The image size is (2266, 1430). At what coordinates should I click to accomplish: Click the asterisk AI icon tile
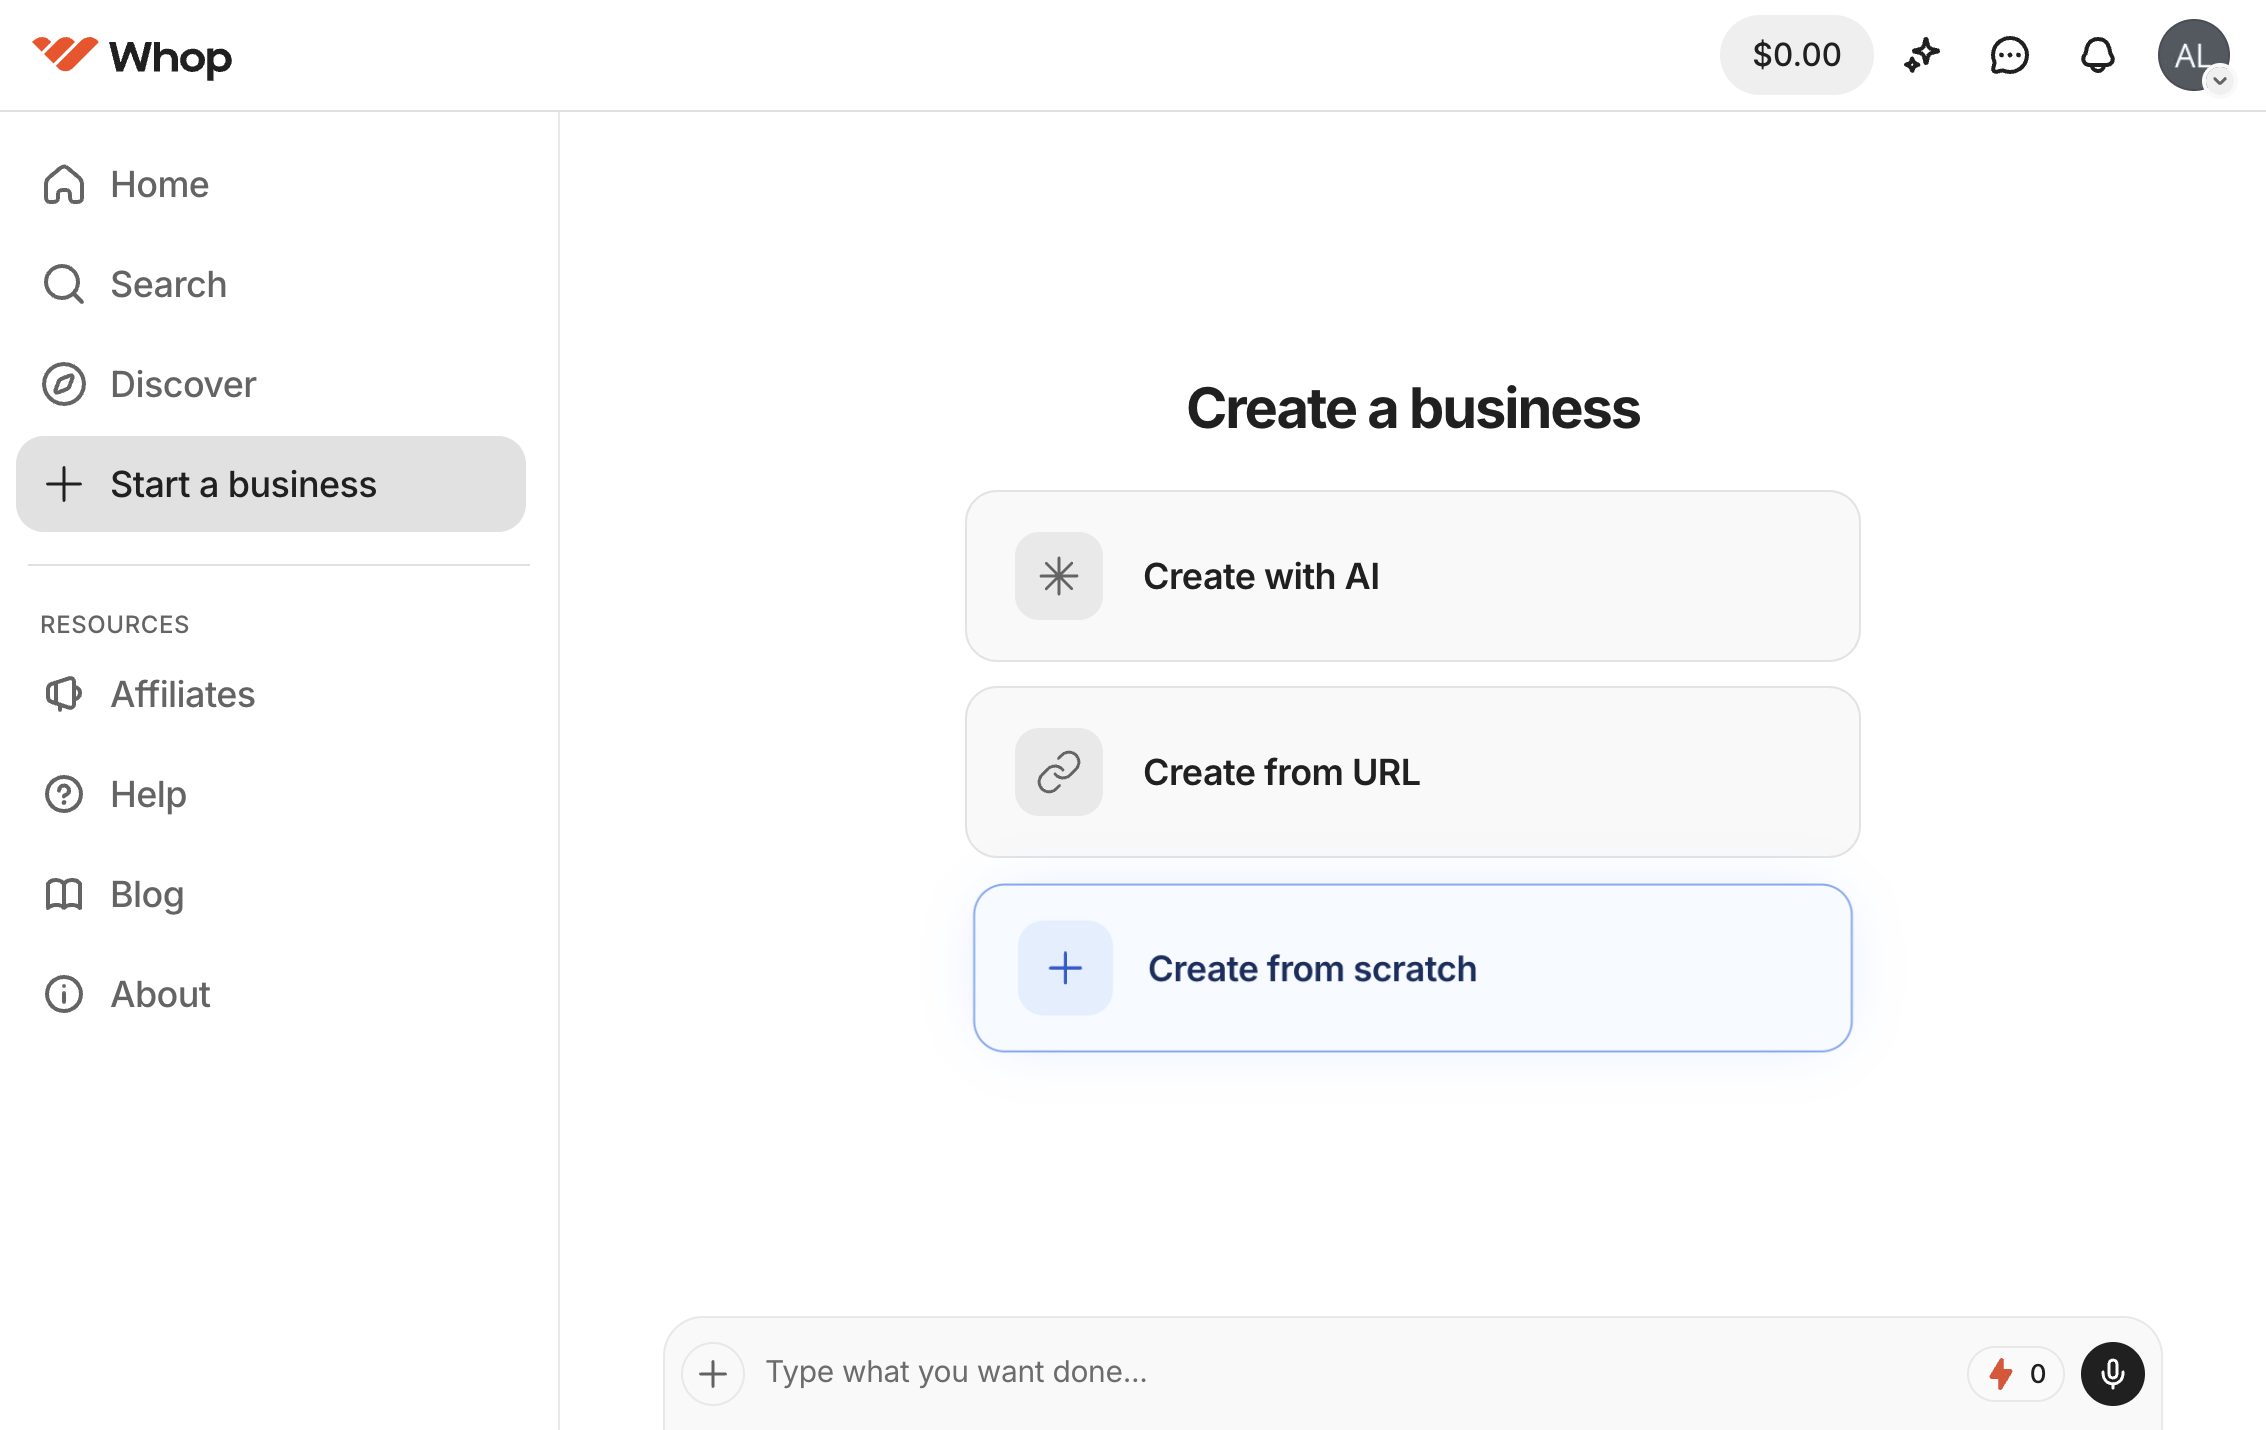1058,576
